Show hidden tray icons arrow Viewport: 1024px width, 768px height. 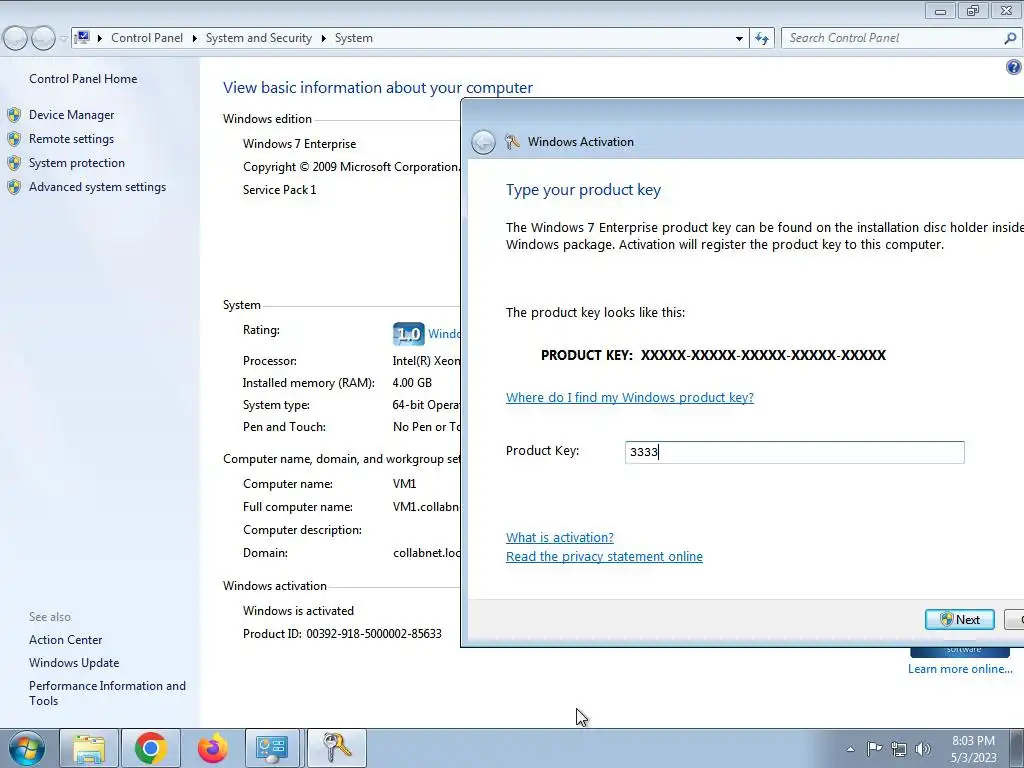point(850,749)
